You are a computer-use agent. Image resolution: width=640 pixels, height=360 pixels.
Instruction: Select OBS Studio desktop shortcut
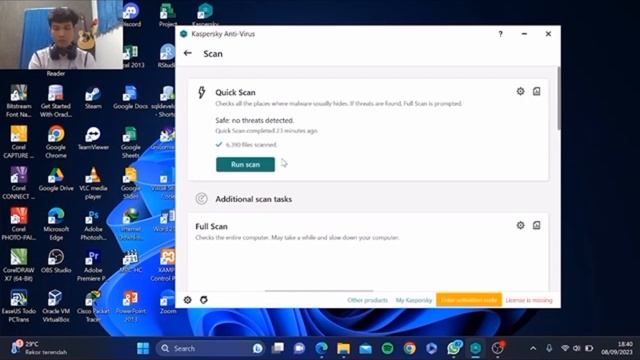(56, 261)
